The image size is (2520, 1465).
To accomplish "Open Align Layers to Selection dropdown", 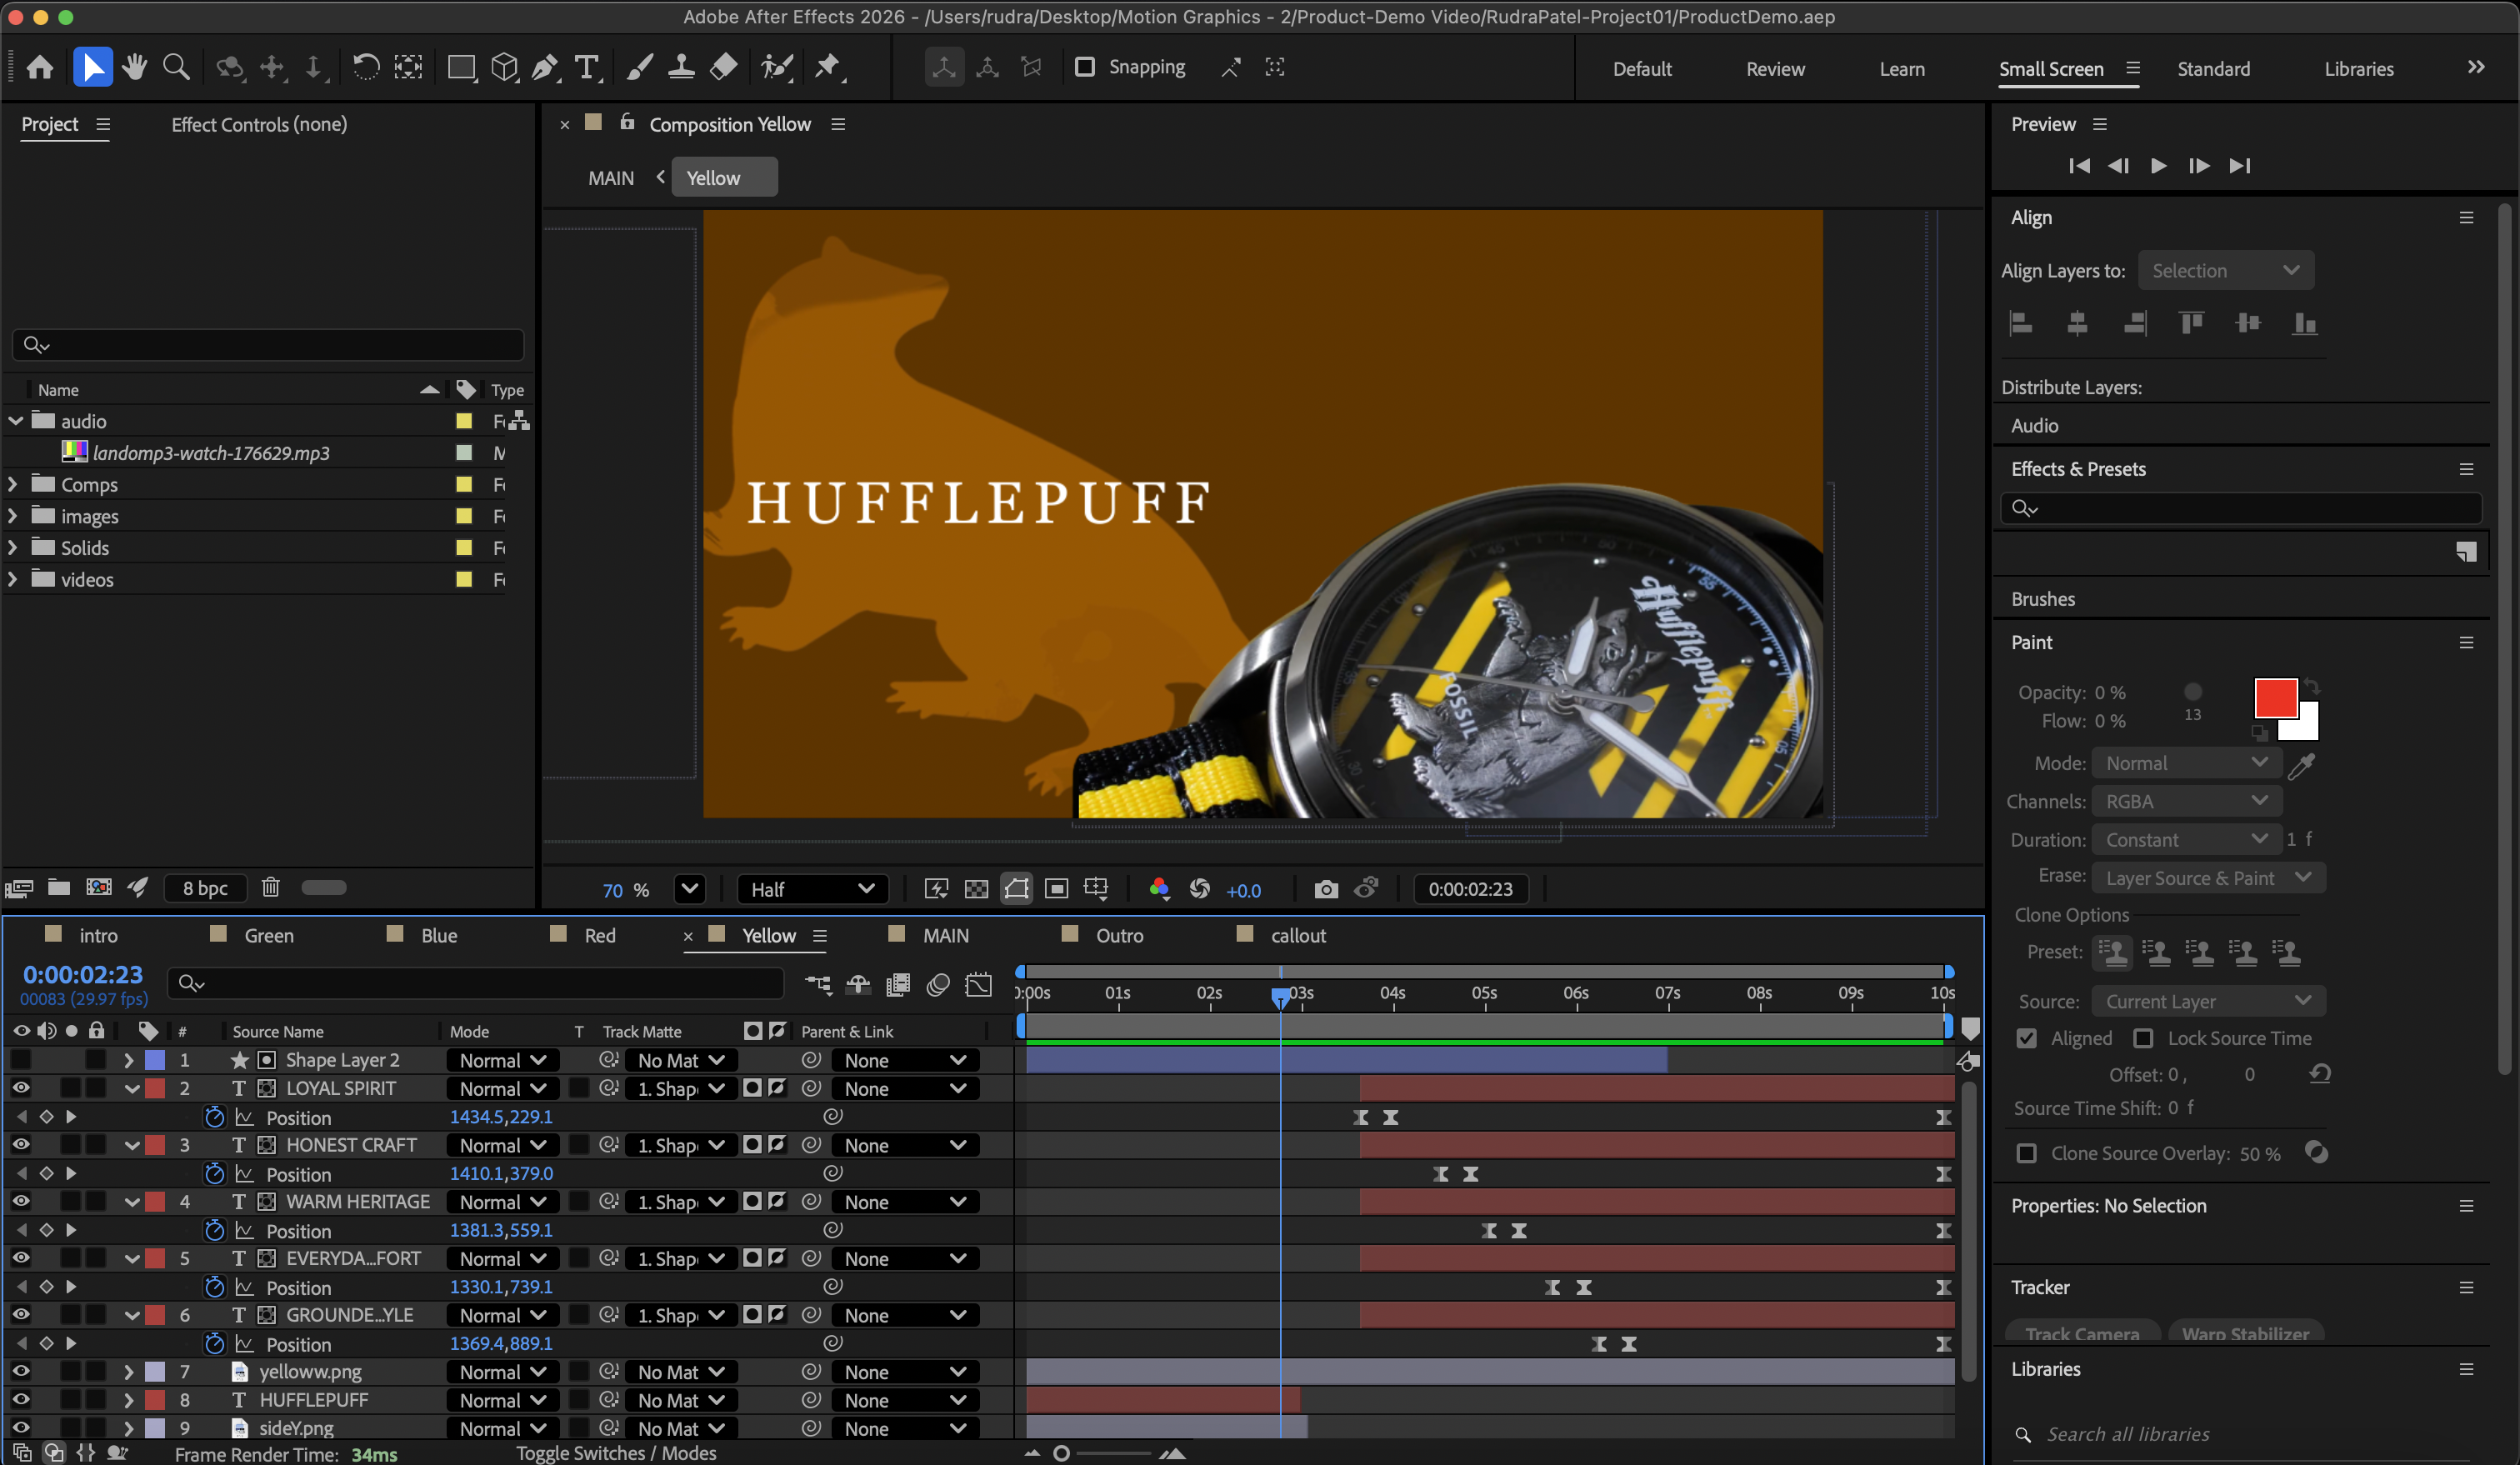I will pos(2225,270).
